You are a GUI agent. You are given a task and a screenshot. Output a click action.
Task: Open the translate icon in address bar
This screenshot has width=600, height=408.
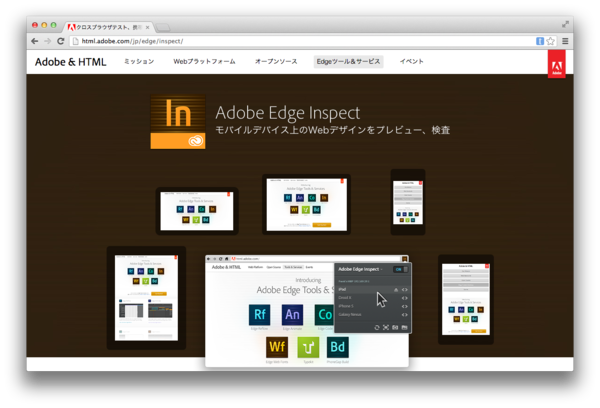pyautogui.click(x=540, y=41)
